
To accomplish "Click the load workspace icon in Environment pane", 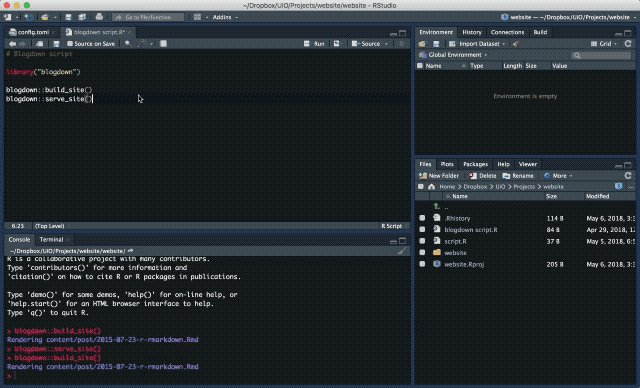I will click(422, 44).
